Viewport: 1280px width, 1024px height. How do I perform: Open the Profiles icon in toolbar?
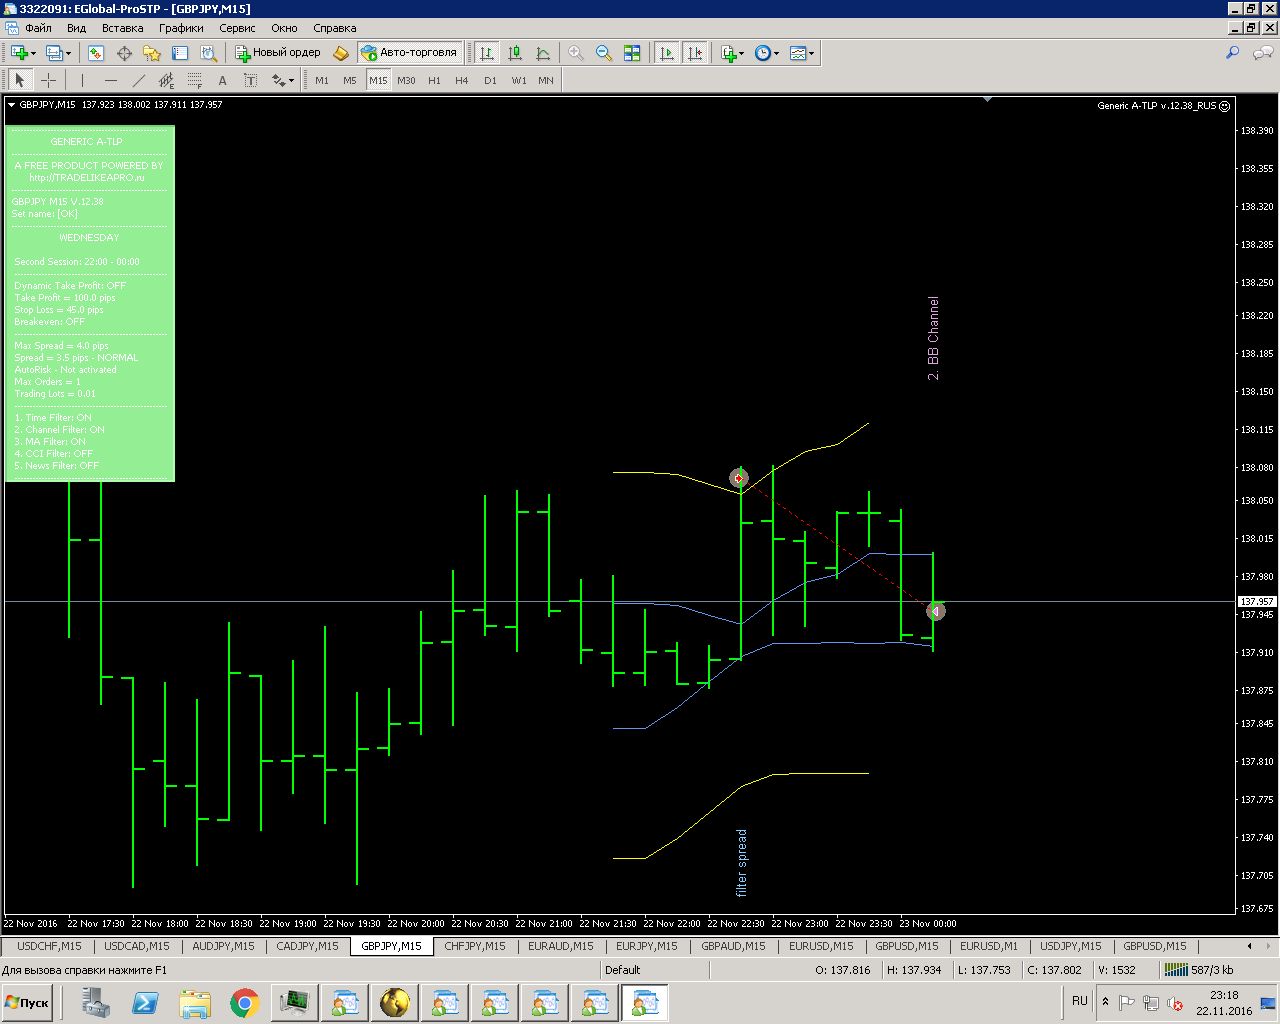(54, 53)
